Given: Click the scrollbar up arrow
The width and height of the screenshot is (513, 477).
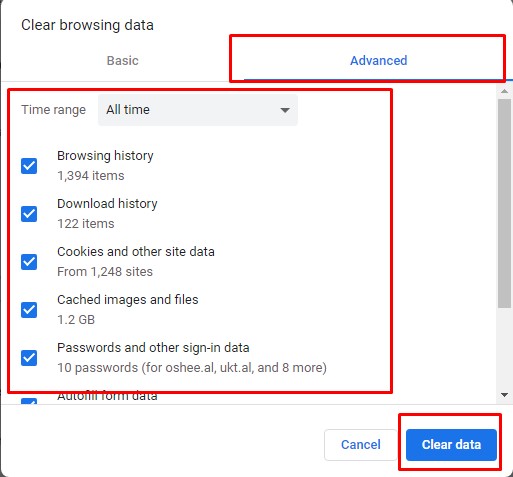Looking at the screenshot, I should click(x=504, y=91).
